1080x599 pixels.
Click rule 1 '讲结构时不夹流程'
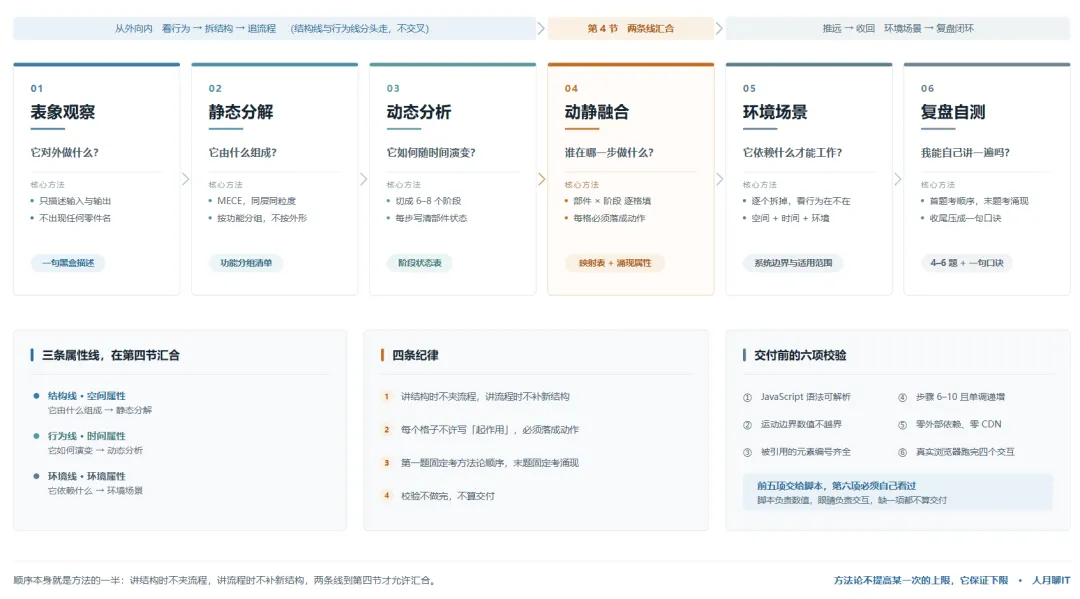click(485, 397)
